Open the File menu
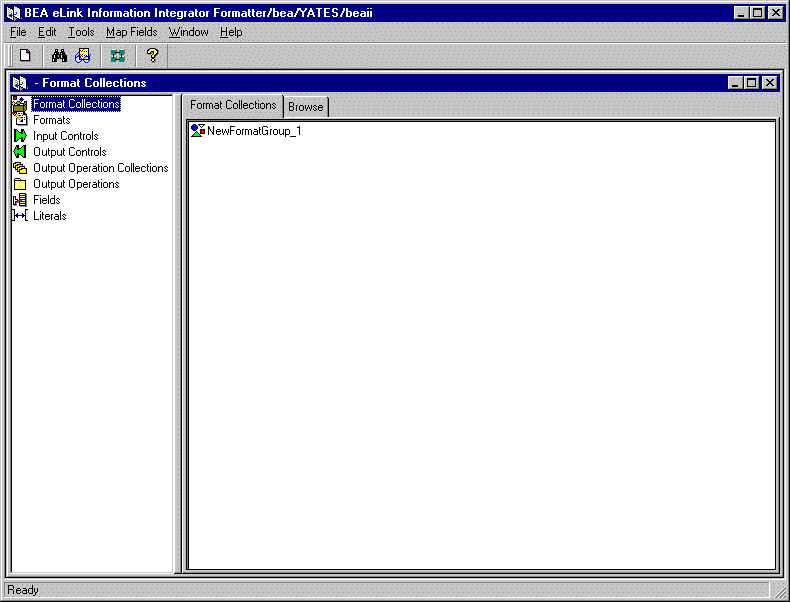Image resolution: width=790 pixels, height=602 pixels. click(18, 32)
